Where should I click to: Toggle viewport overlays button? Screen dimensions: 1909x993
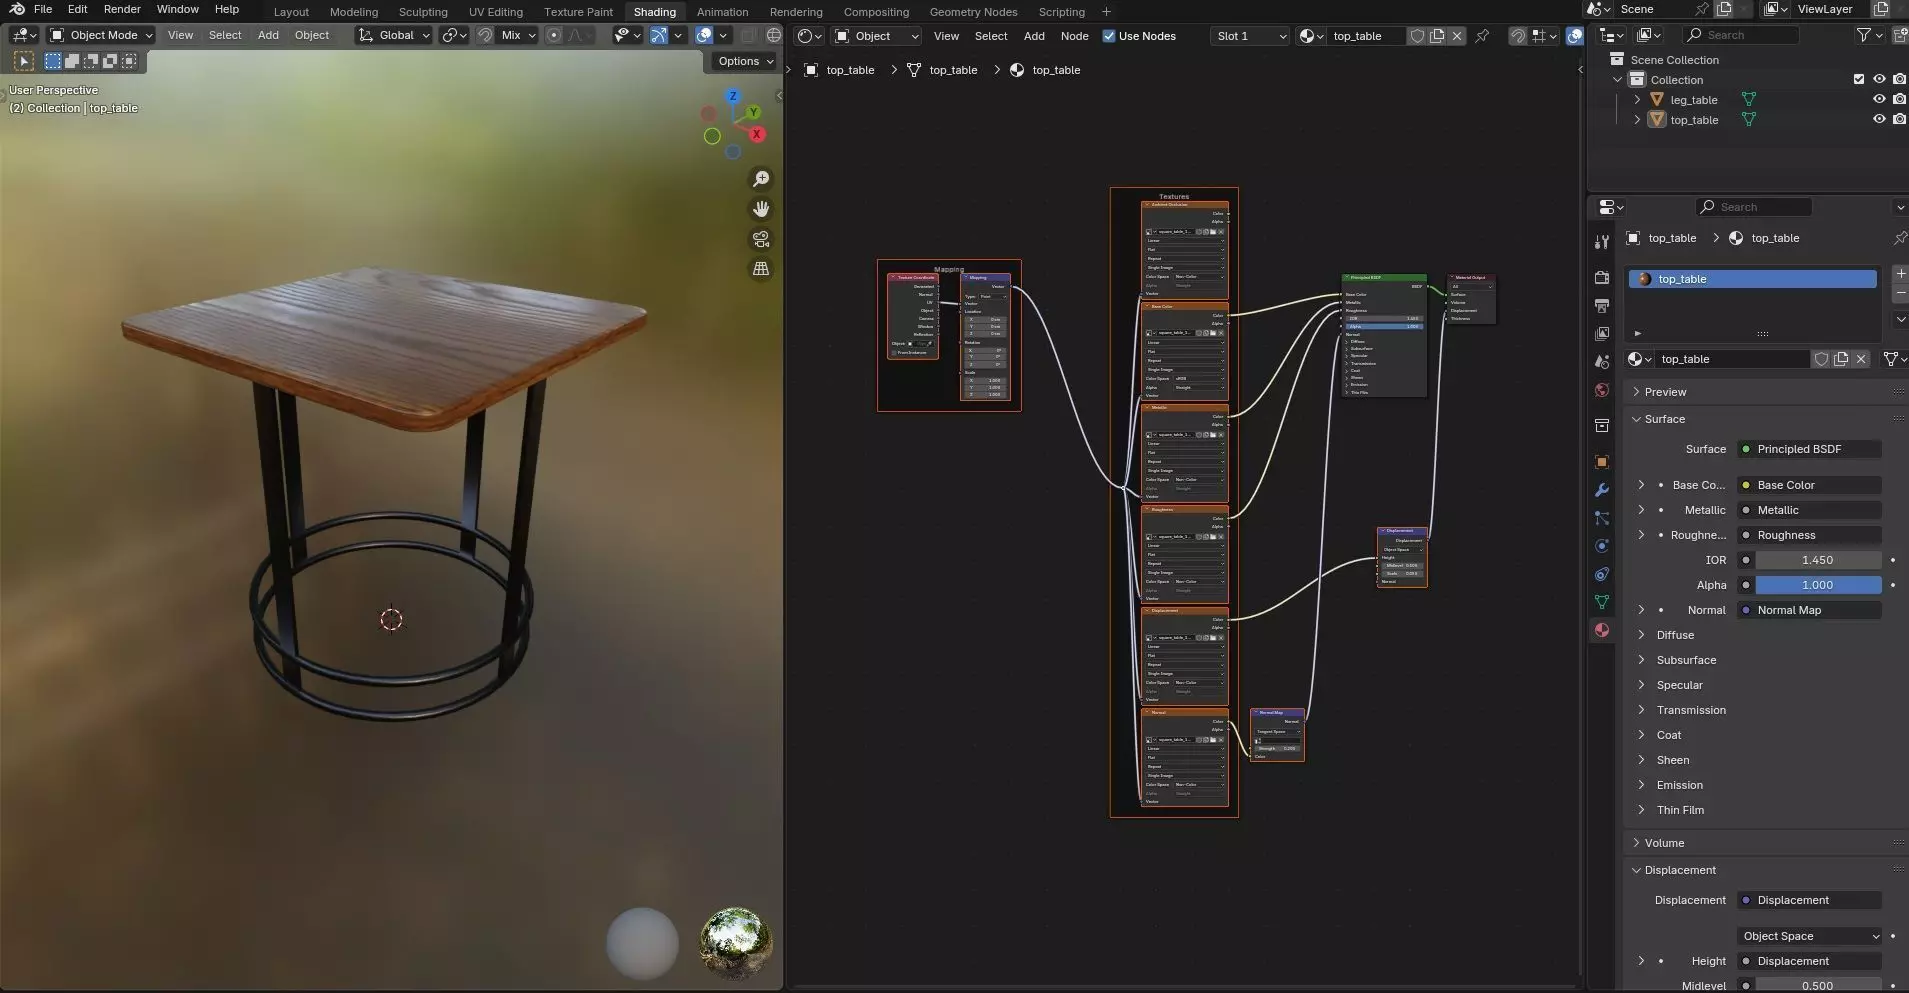[x=704, y=35]
